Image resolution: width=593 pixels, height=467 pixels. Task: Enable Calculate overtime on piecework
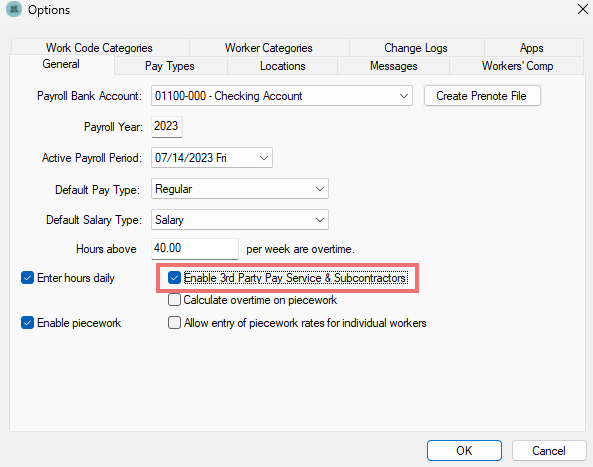174,300
